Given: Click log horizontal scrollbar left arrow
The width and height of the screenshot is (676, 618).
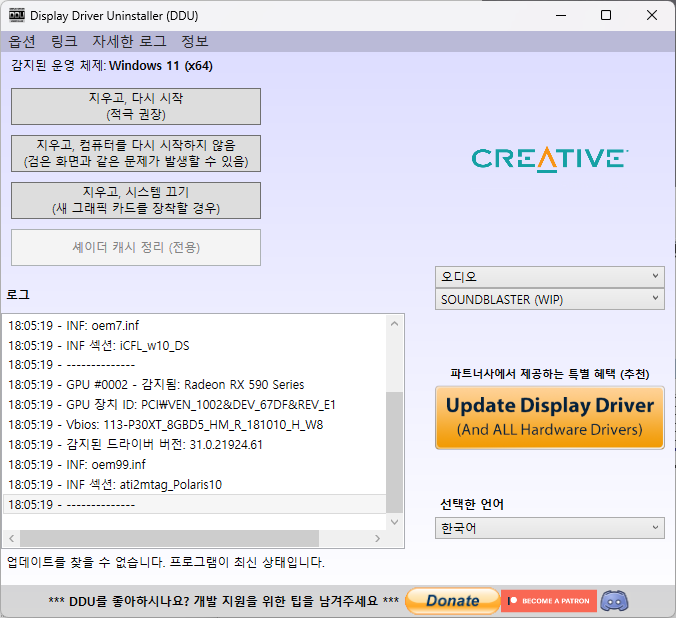Looking at the screenshot, I should pos(12,538).
